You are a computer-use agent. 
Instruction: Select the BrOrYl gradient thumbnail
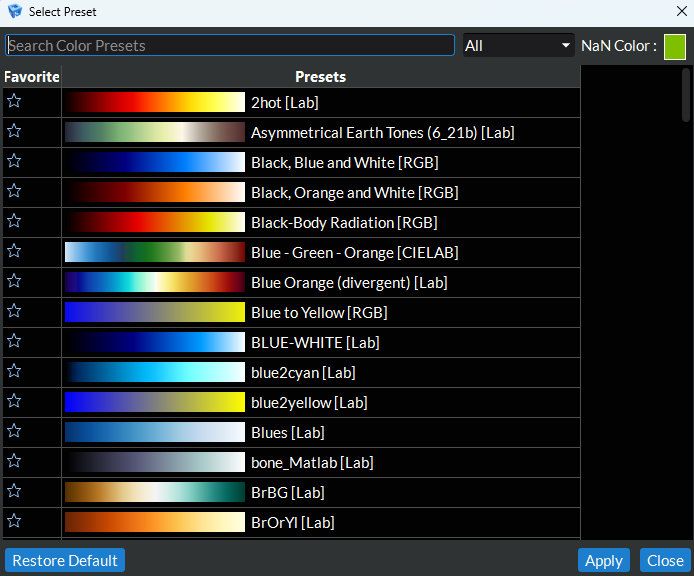coord(155,522)
